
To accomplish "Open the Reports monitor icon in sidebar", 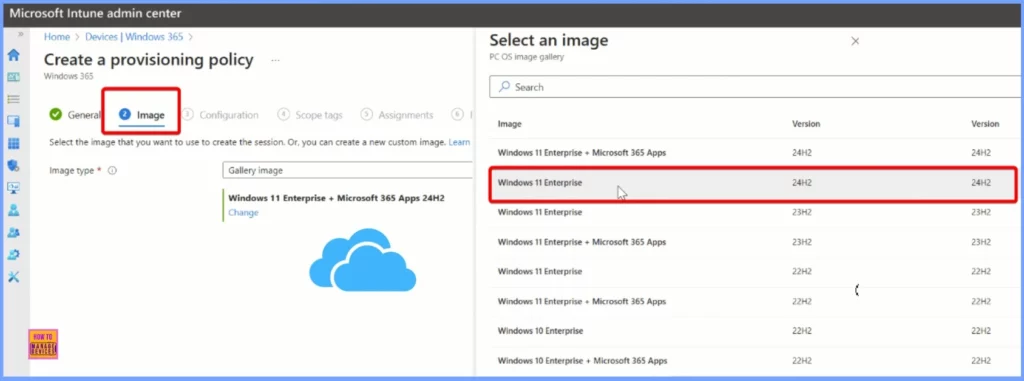I will click(x=13, y=188).
